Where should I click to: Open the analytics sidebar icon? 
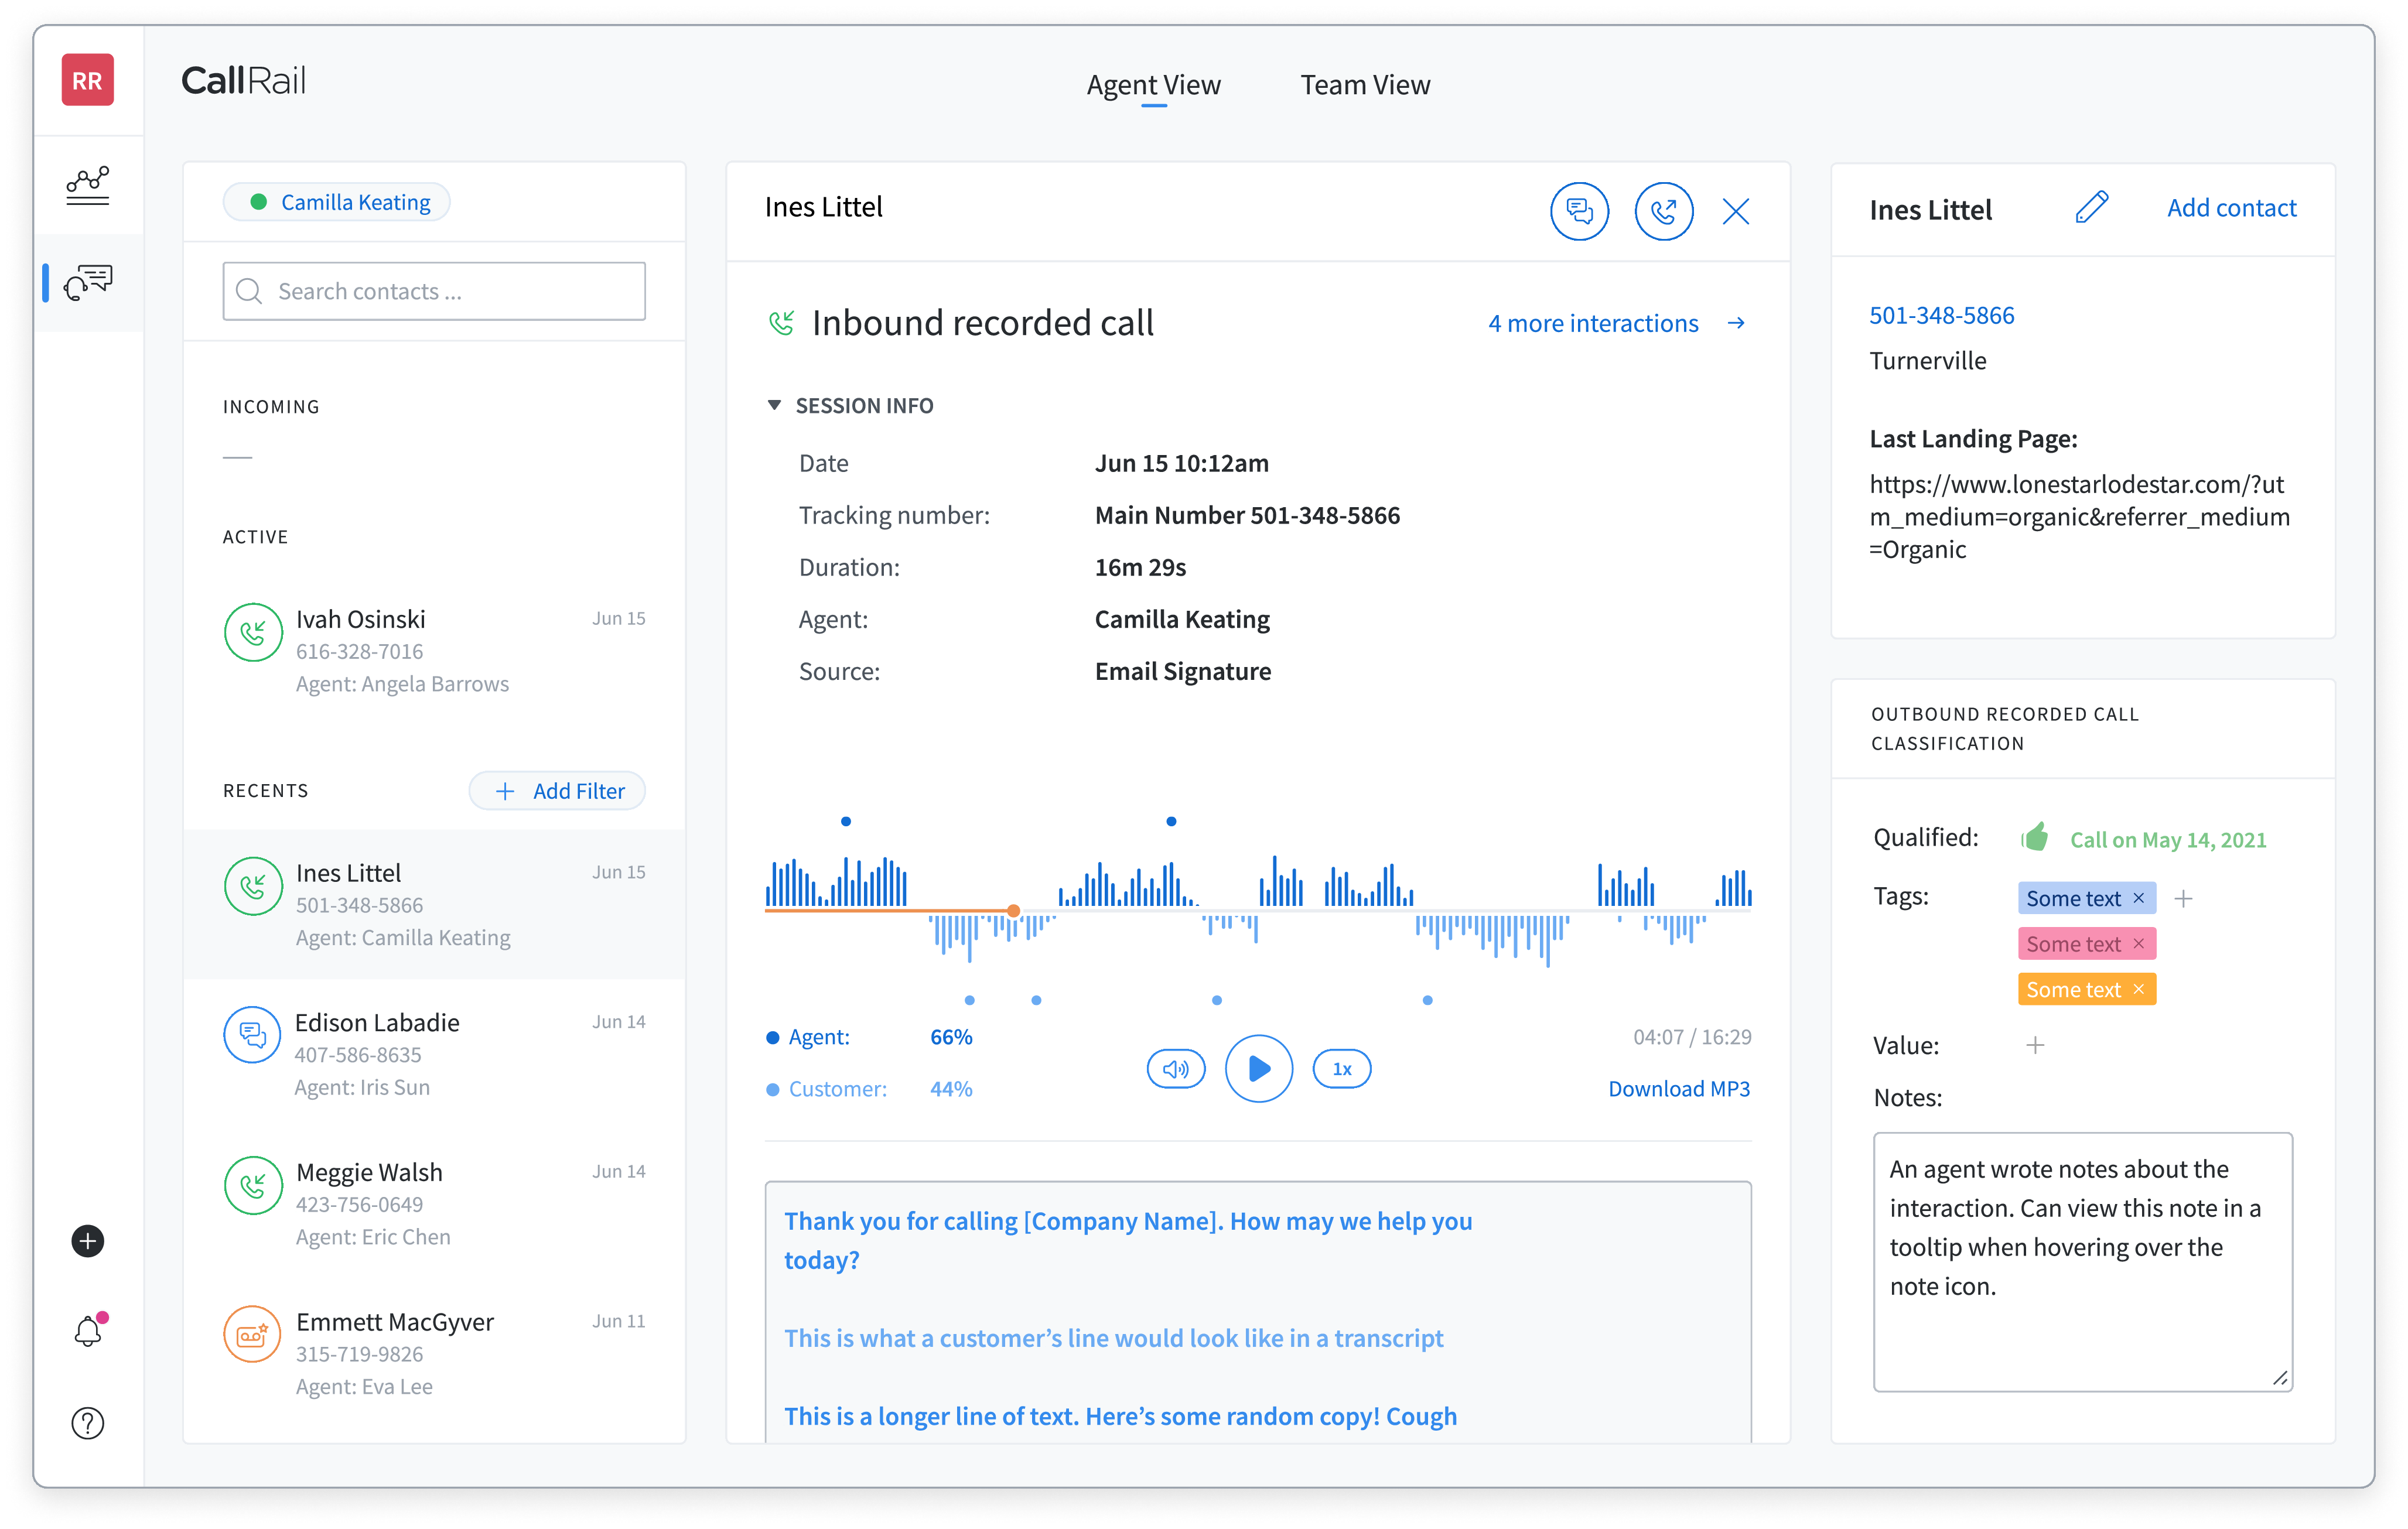point(88,186)
